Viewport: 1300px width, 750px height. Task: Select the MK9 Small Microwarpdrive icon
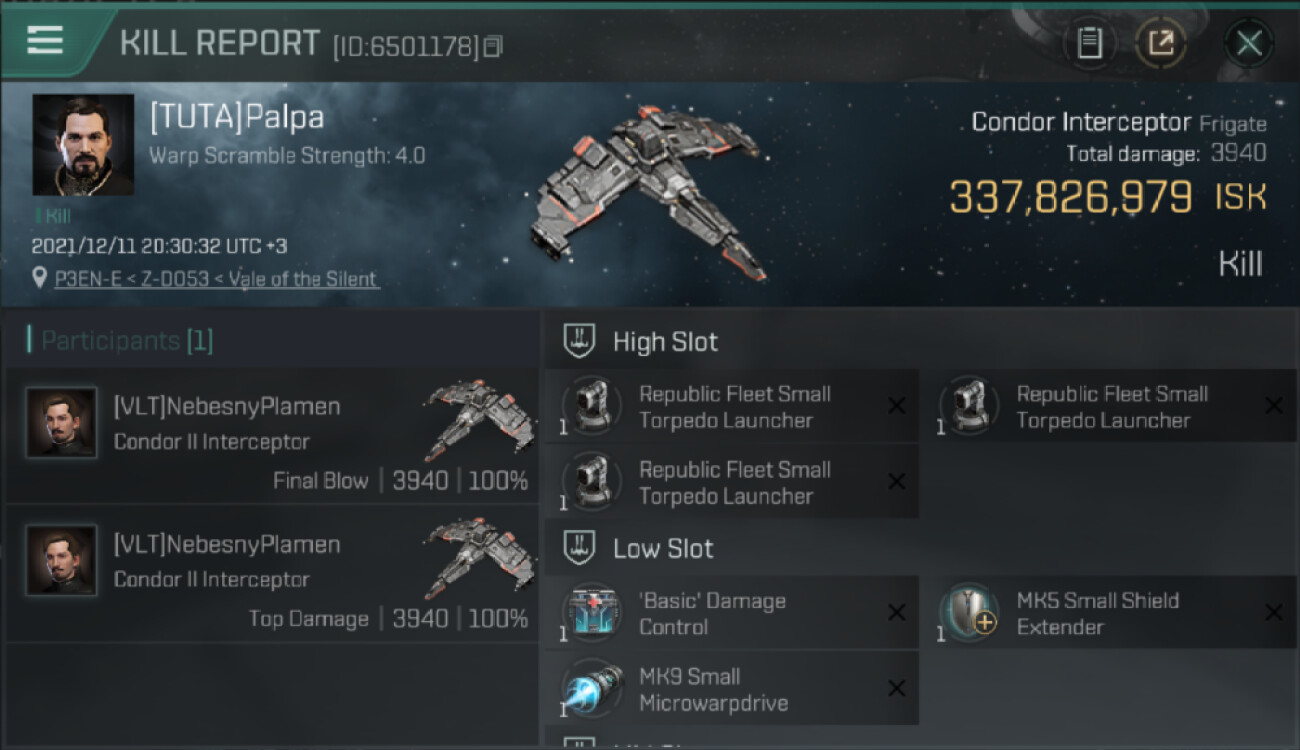tap(592, 688)
